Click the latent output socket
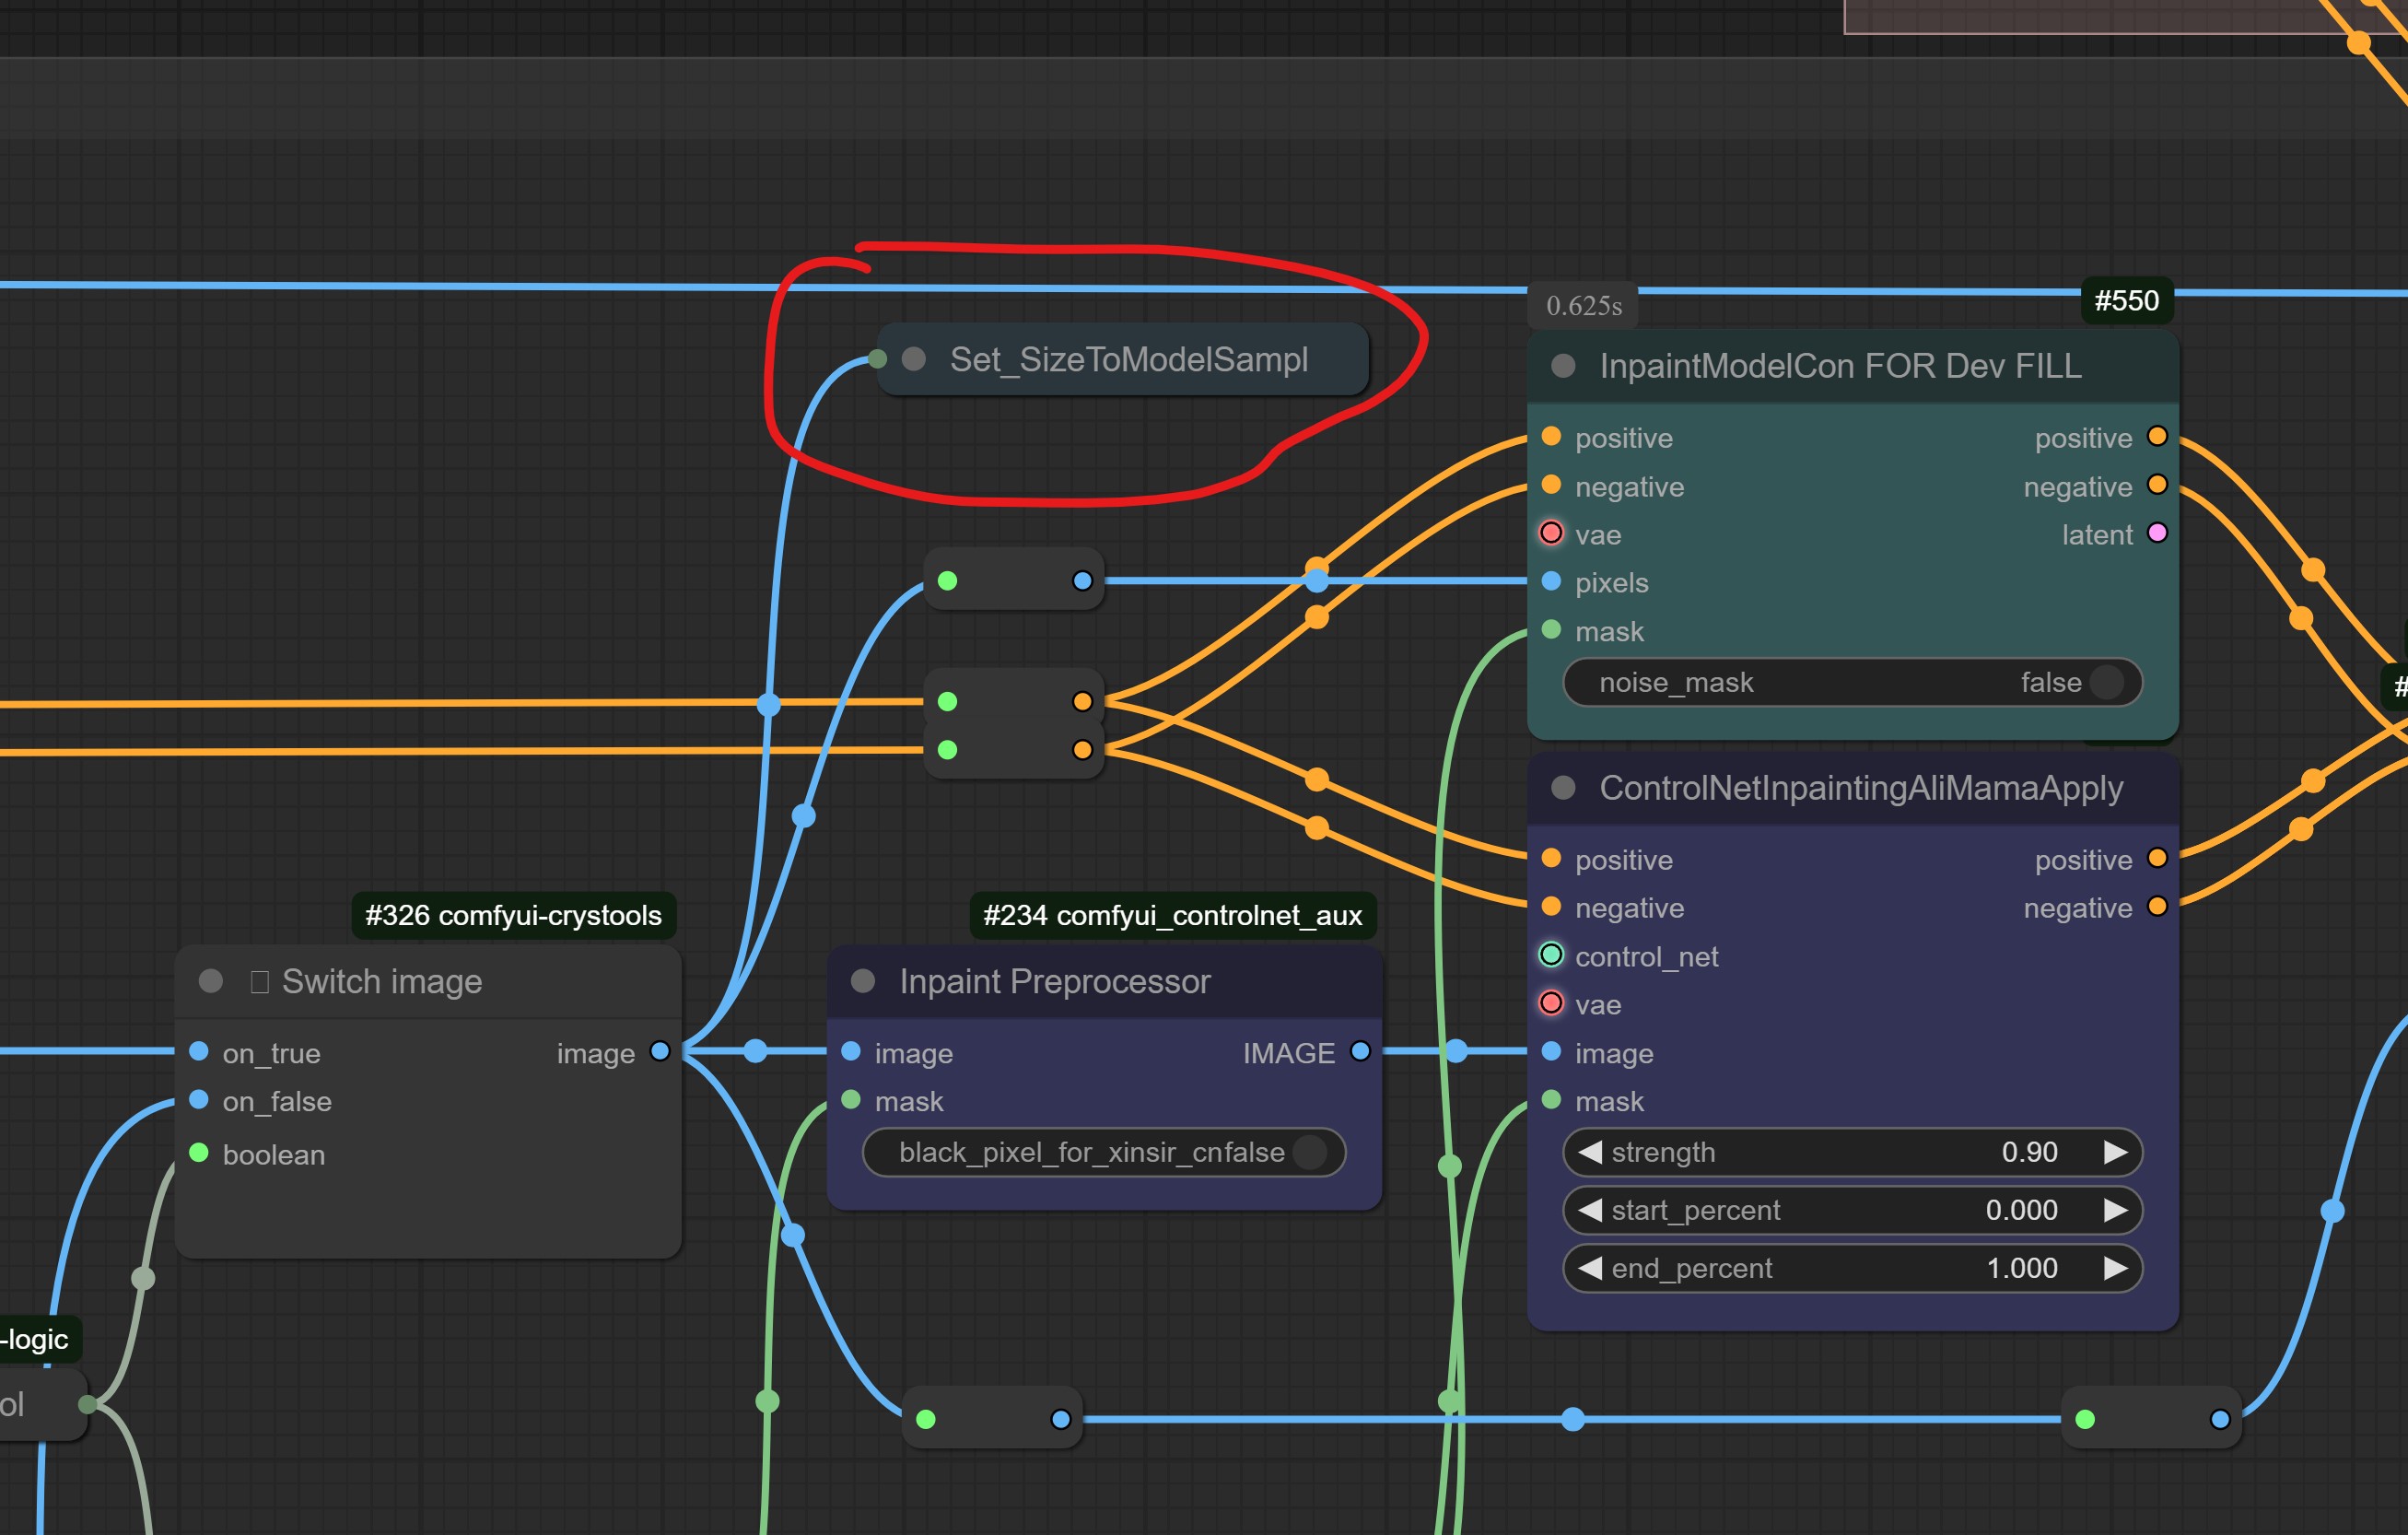This screenshot has height=1535, width=2408. [2157, 533]
